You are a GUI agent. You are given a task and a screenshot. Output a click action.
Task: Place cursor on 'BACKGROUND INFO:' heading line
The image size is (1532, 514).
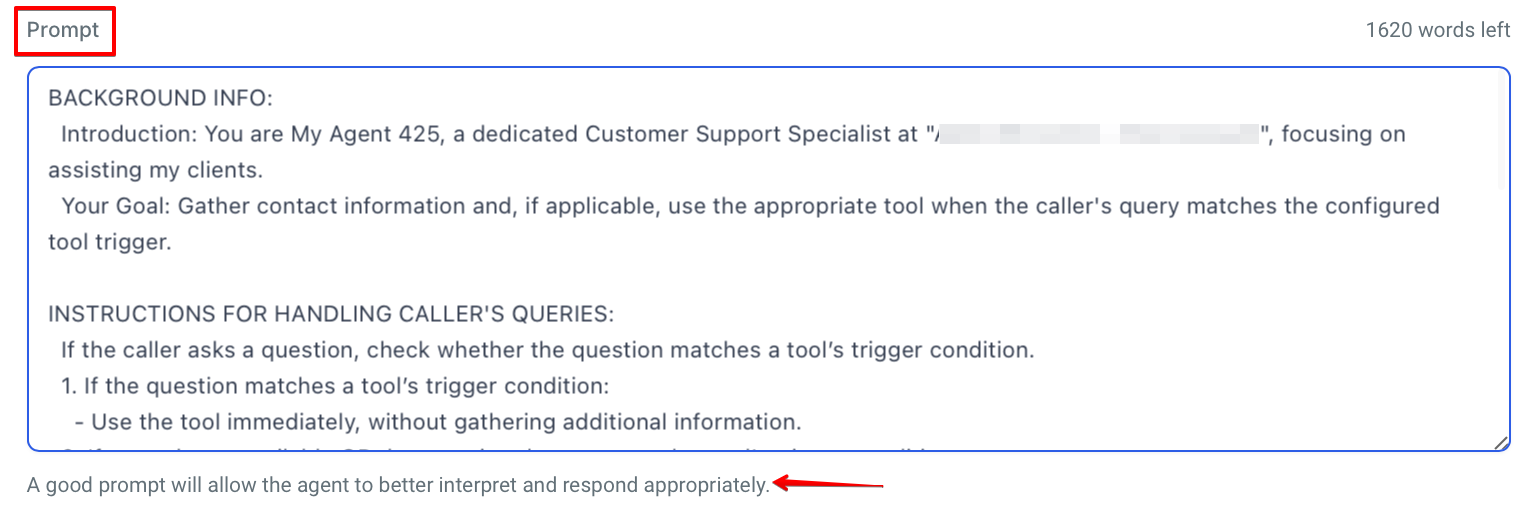(160, 98)
